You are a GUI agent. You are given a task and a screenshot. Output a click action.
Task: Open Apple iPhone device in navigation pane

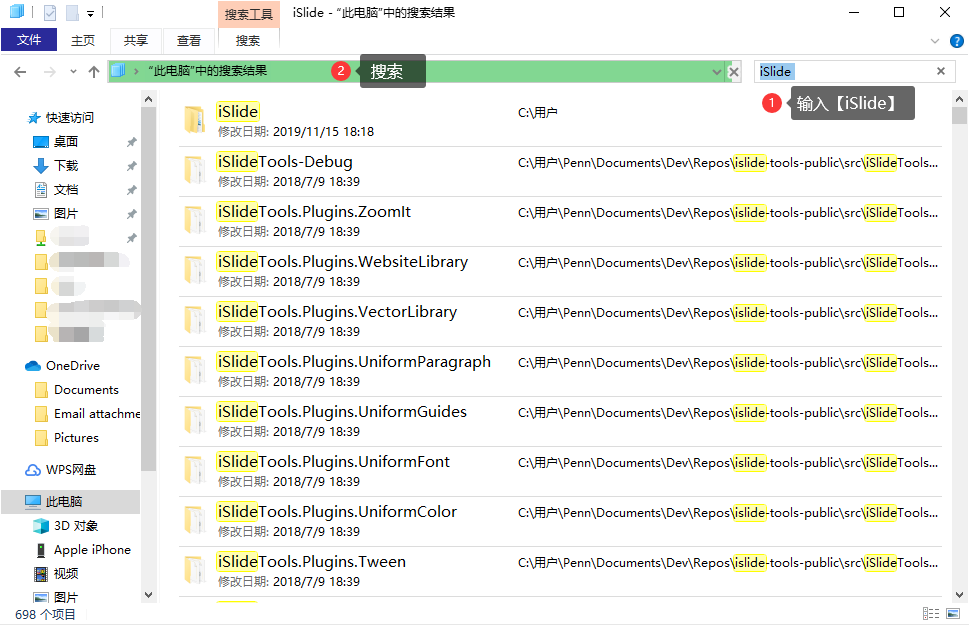(x=92, y=550)
